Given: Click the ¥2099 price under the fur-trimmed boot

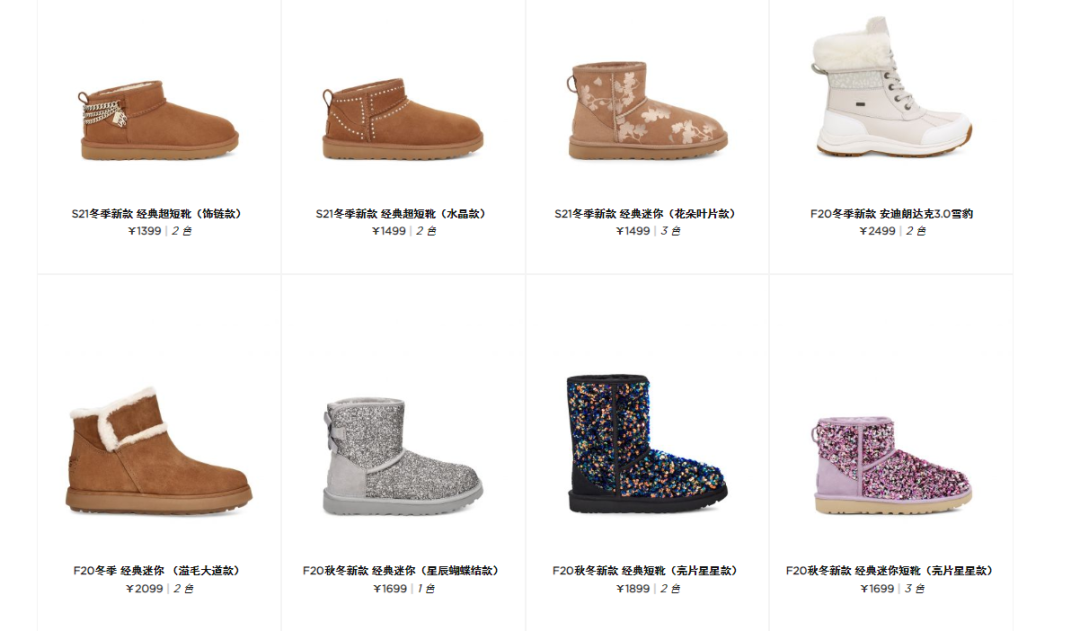Looking at the screenshot, I should [x=145, y=588].
